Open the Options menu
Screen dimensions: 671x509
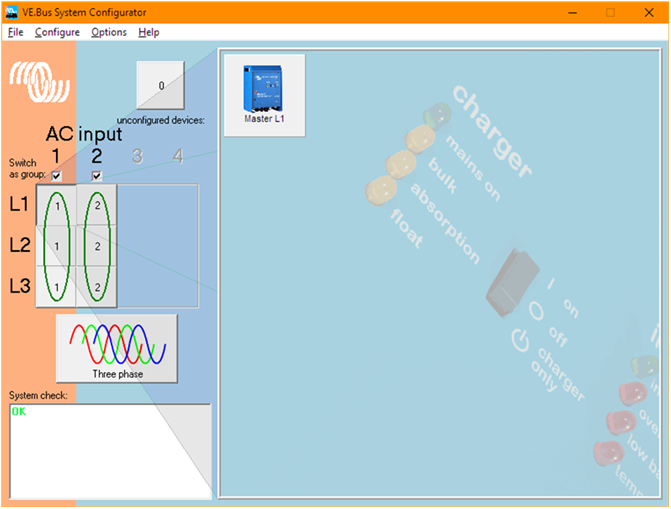(109, 32)
